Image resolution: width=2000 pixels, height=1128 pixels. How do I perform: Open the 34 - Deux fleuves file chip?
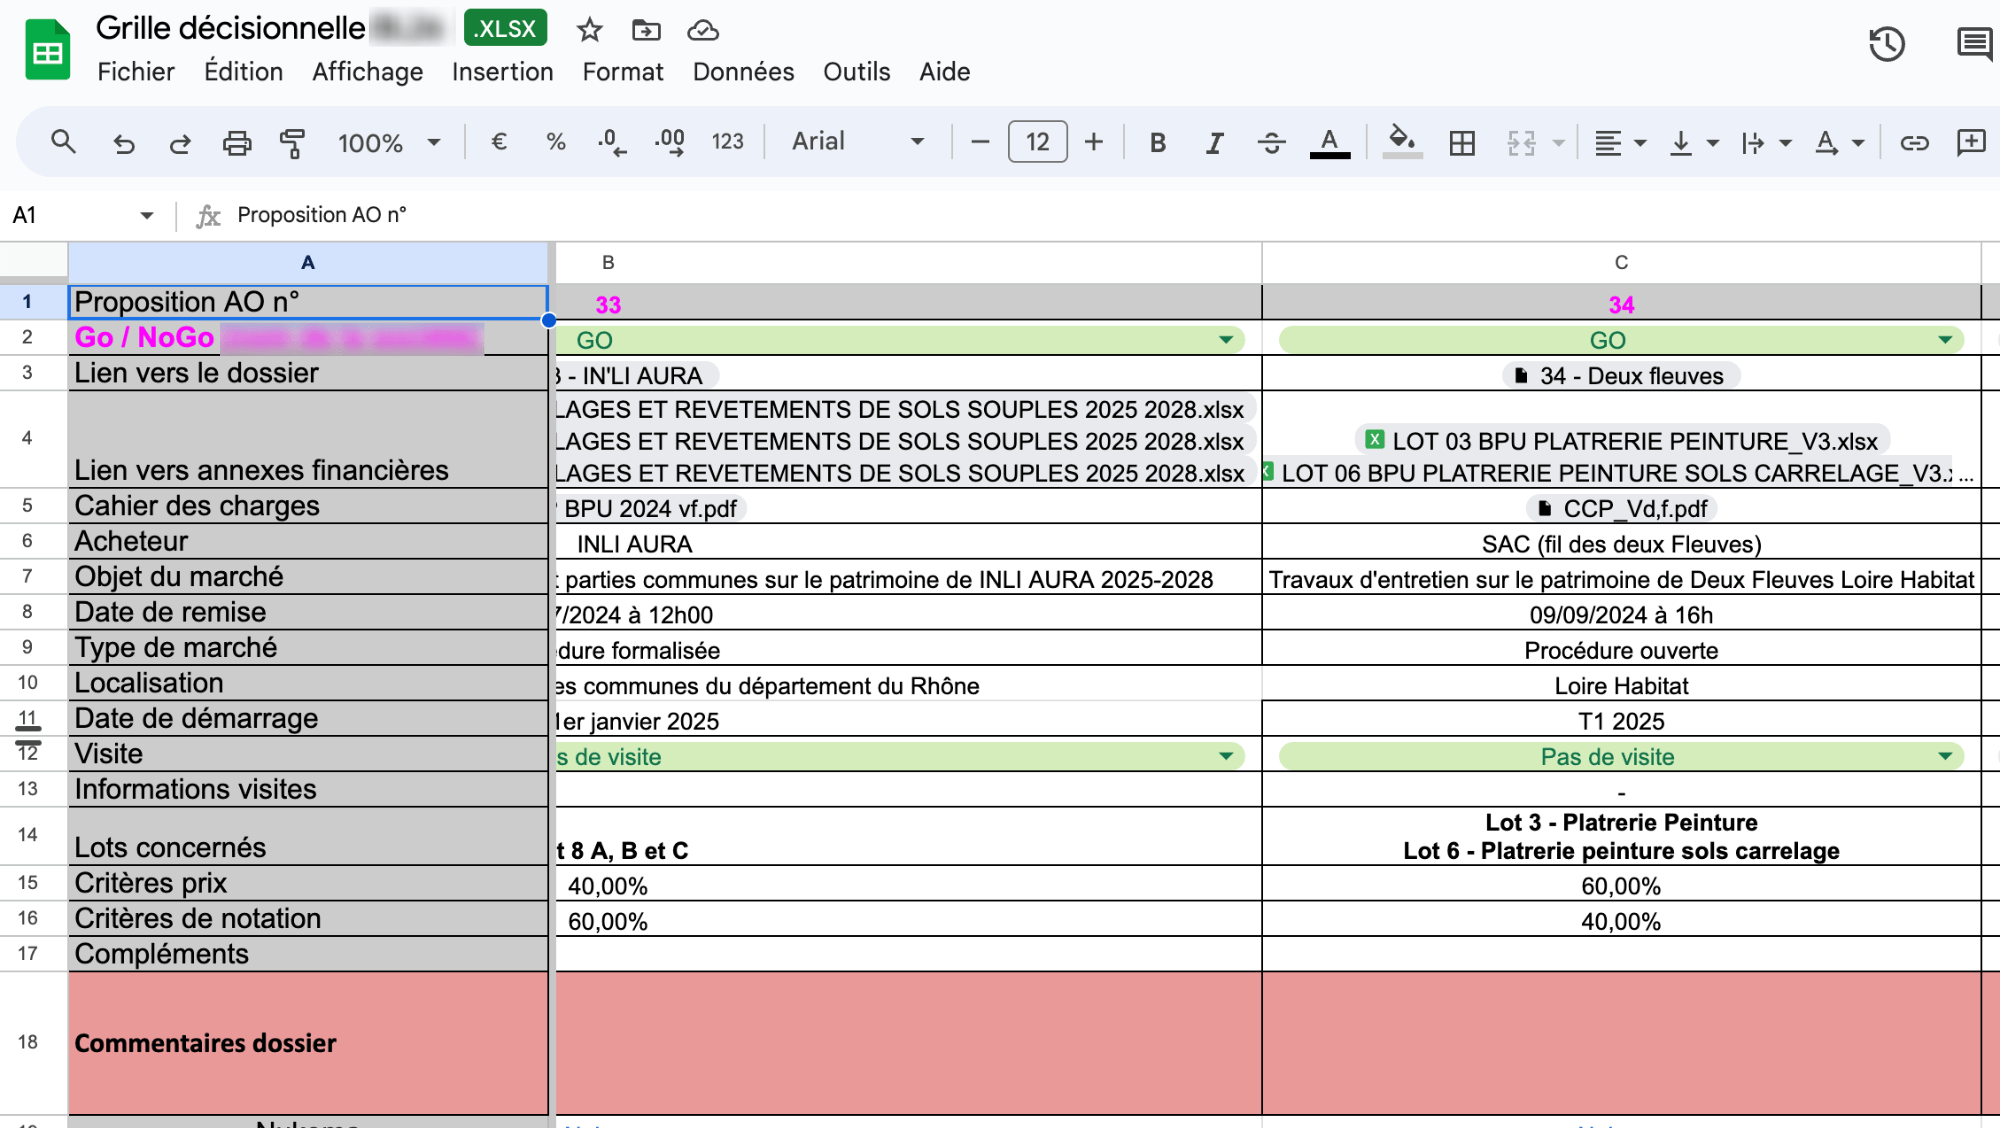[1621, 376]
